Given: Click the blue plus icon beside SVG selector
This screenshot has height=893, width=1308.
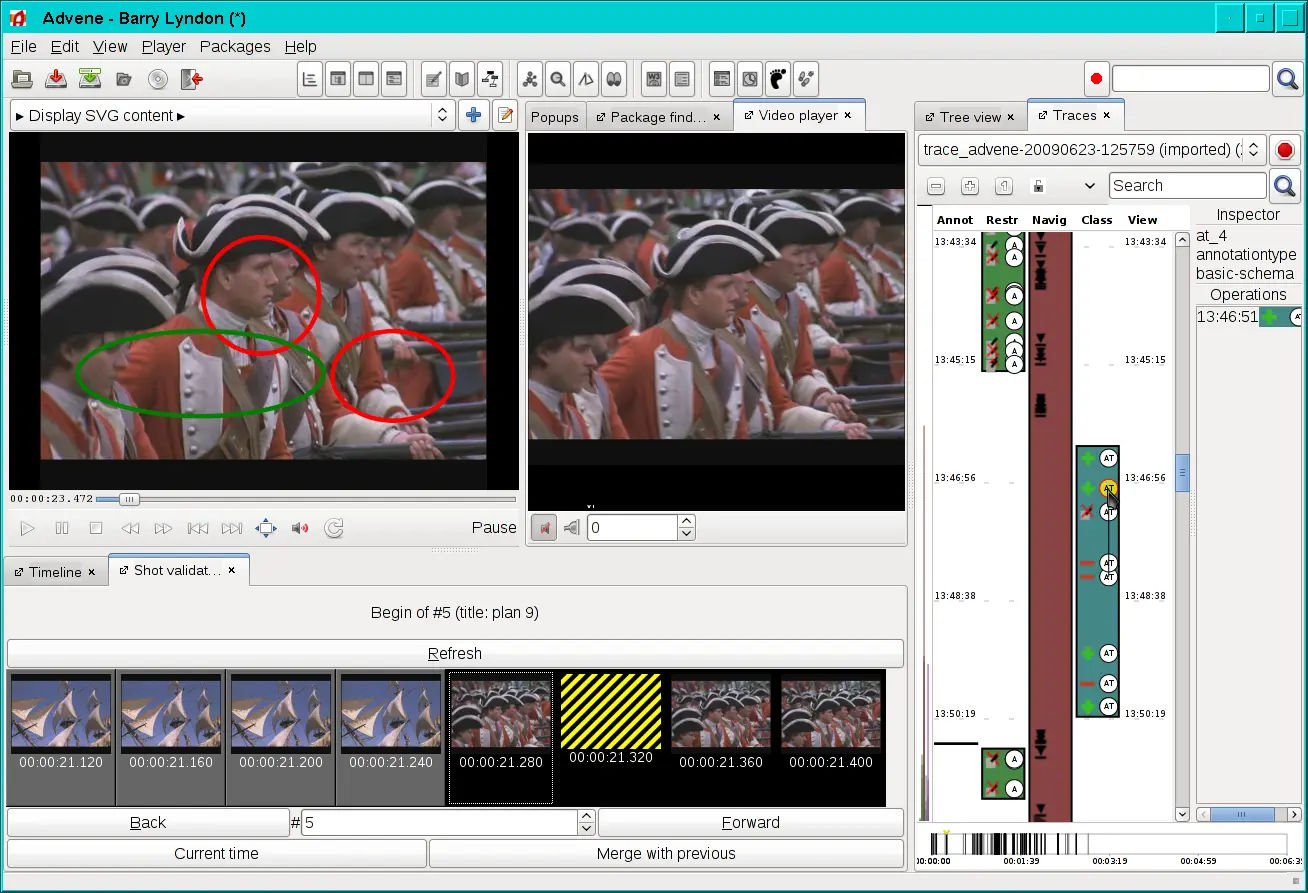Looking at the screenshot, I should tap(474, 115).
